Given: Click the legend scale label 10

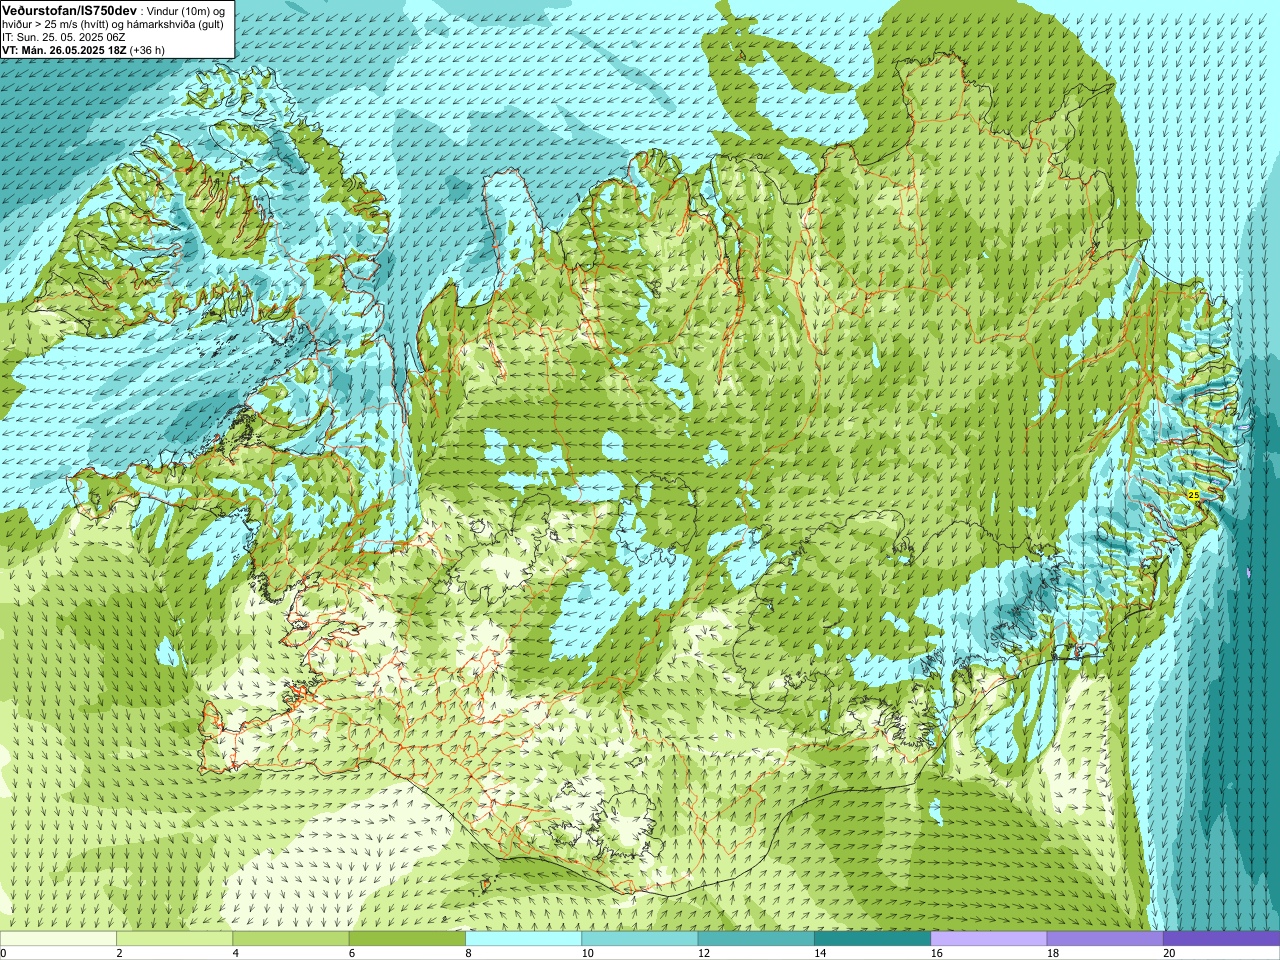Looking at the screenshot, I should pyautogui.click(x=587, y=953).
